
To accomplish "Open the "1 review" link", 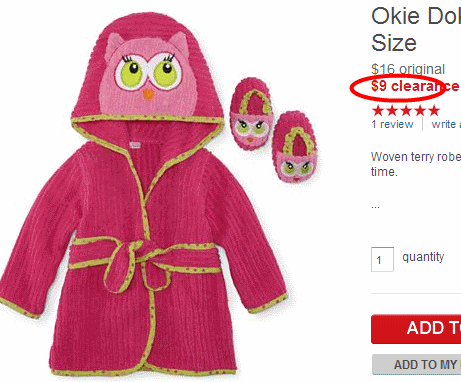I will (x=392, y=124).
